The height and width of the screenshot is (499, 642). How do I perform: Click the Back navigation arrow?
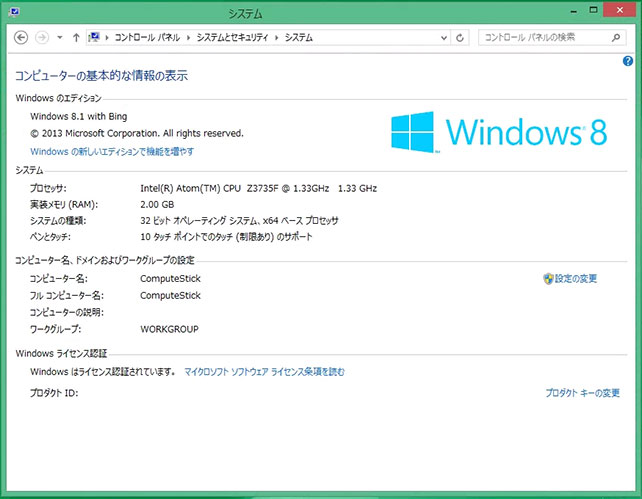pos(21,38)
